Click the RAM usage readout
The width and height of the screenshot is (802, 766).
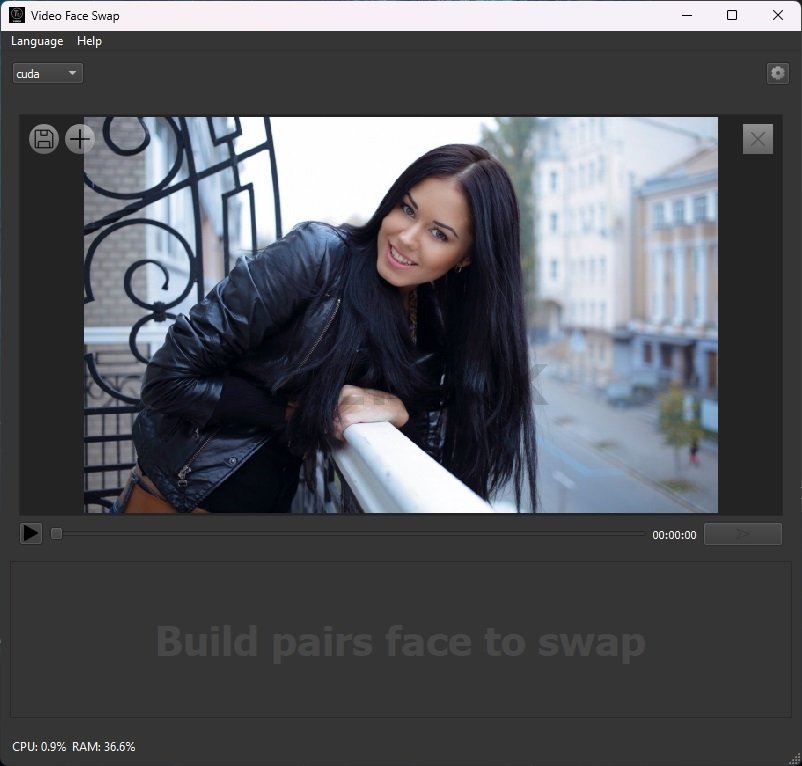[104, 747]
